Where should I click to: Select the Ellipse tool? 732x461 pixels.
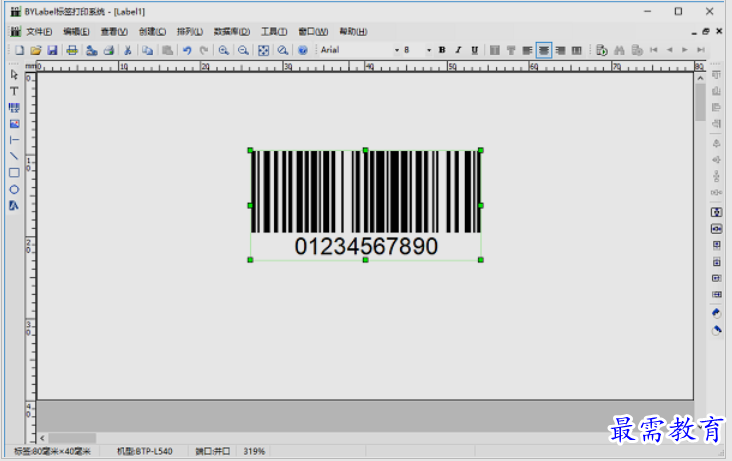pyautogui.click(x=14, y=189)
